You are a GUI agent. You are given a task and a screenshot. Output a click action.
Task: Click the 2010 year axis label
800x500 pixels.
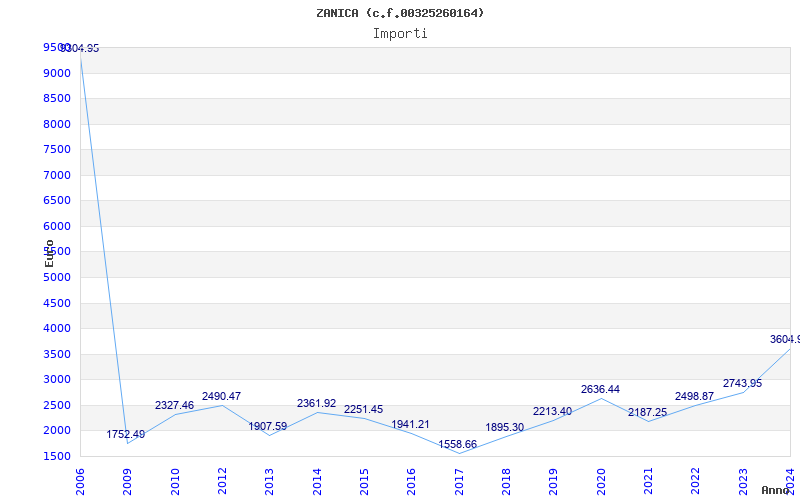[x=175, y=482]
